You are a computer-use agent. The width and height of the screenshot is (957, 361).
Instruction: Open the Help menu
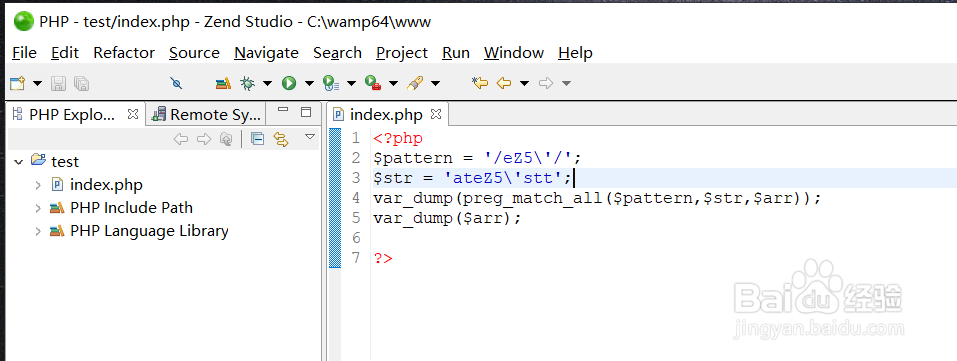click(575, 53)
